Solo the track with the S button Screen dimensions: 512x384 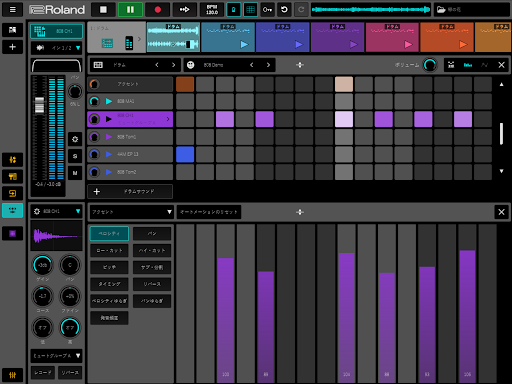click(75, 156)
